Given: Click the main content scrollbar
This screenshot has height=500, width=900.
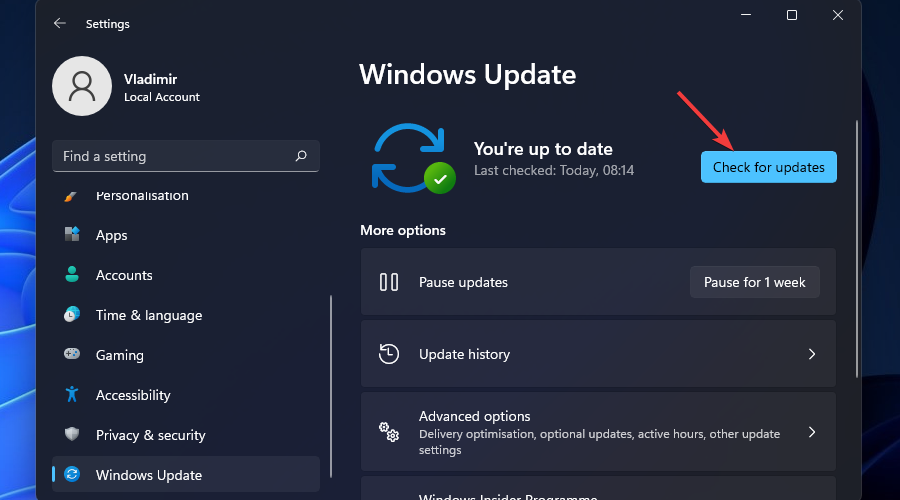Looking at the screenshot, I should click(857, 249).
